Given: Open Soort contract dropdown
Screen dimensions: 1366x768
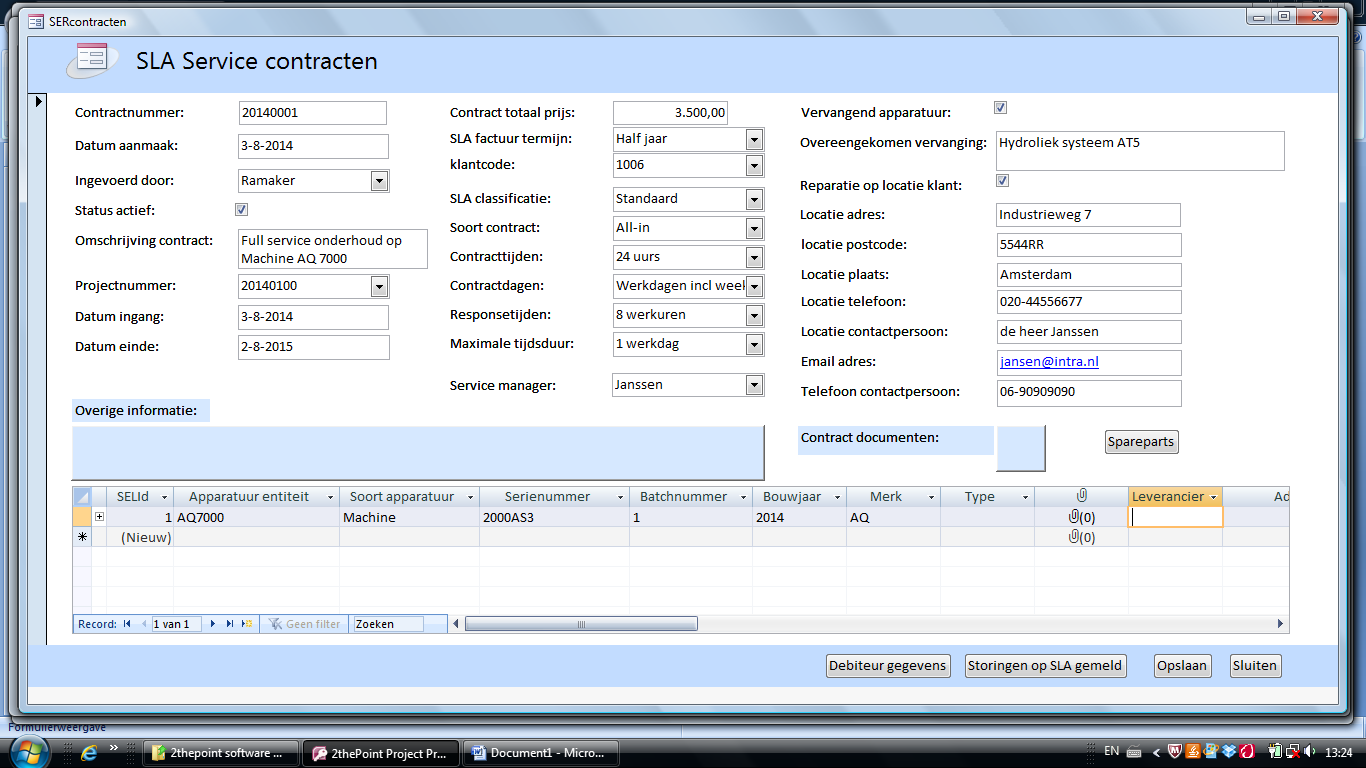Looking at the screenshot, I should (x=755, y=228).
